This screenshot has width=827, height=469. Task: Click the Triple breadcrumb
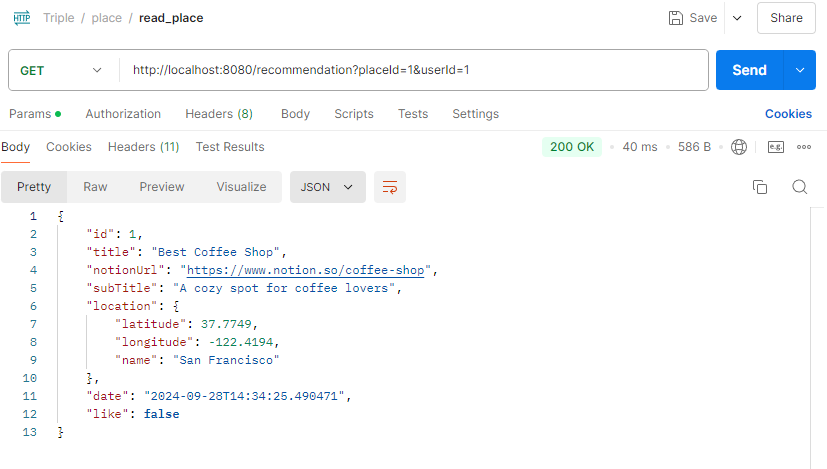click(x=59, y=18)
